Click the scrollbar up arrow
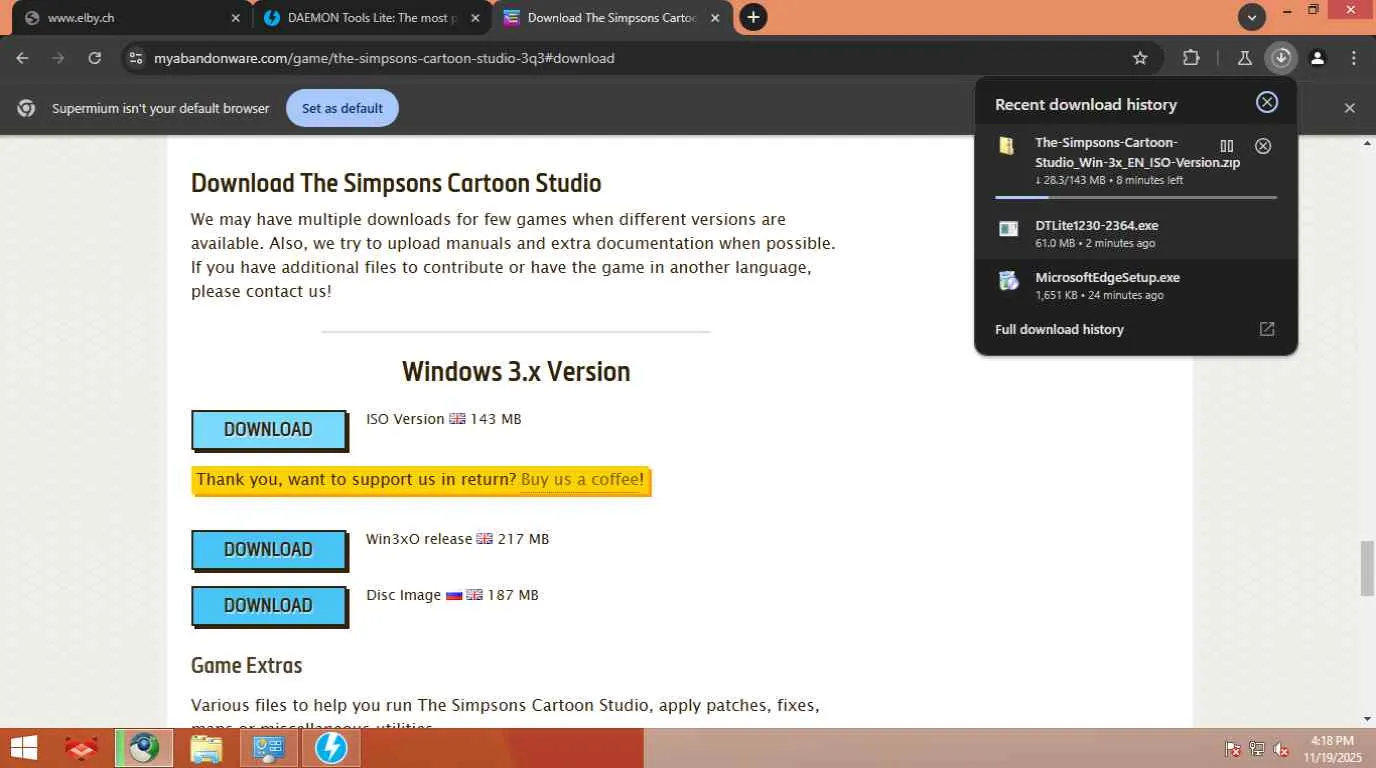 (x=1367, y=144)
